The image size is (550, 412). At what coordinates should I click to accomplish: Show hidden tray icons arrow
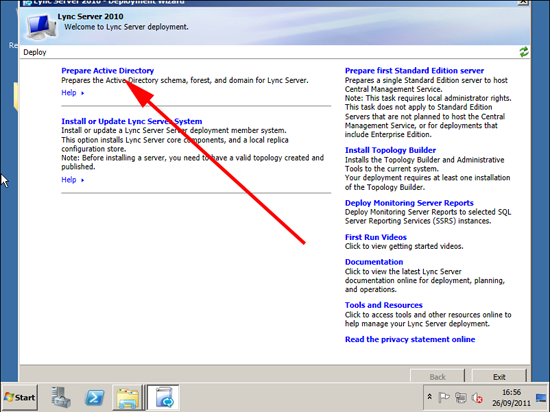point(429,397)
